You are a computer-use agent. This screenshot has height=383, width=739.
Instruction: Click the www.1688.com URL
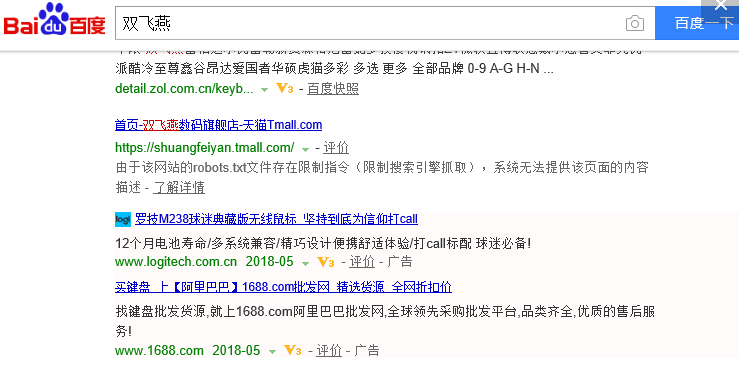point(159,350)
